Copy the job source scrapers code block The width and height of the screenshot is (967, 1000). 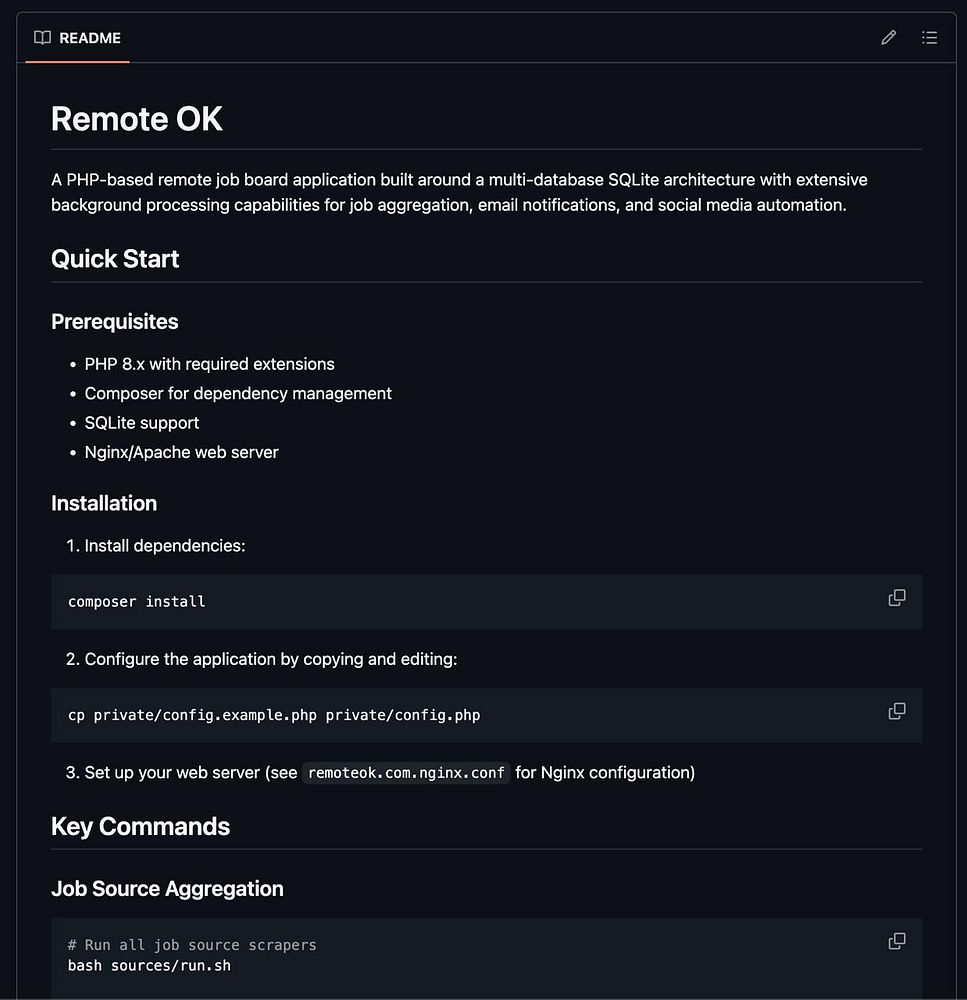point(897,941)
